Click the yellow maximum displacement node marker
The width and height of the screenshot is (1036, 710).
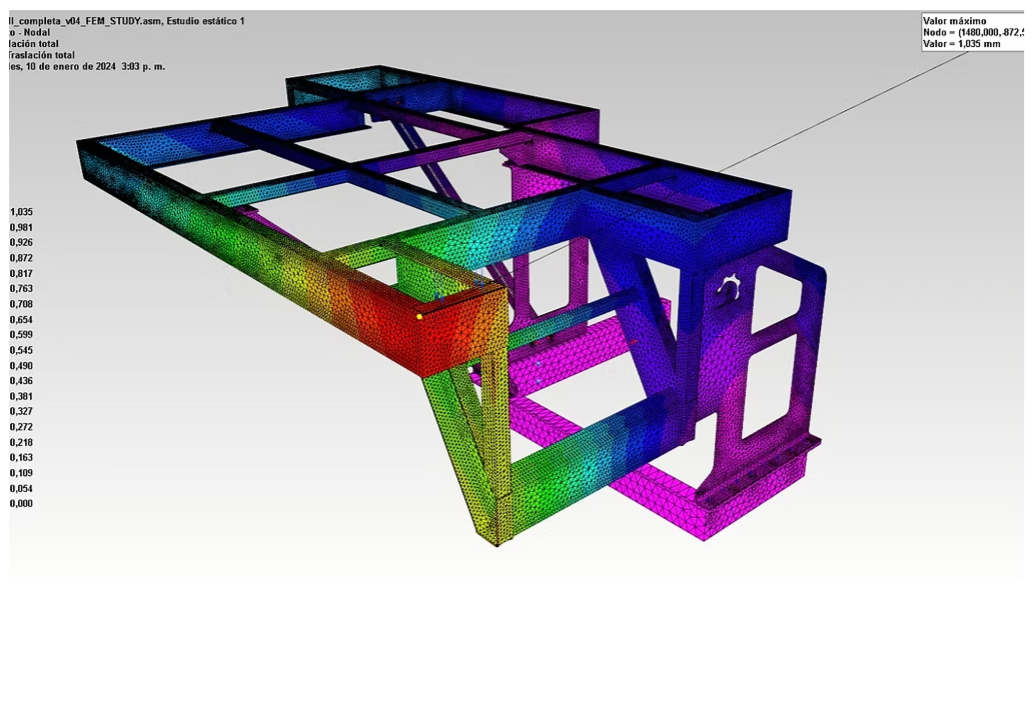[x=419, y=316]
